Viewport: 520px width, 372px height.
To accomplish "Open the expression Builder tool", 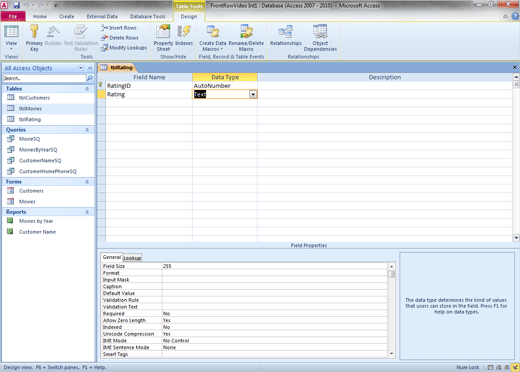I will coord(53,35).
